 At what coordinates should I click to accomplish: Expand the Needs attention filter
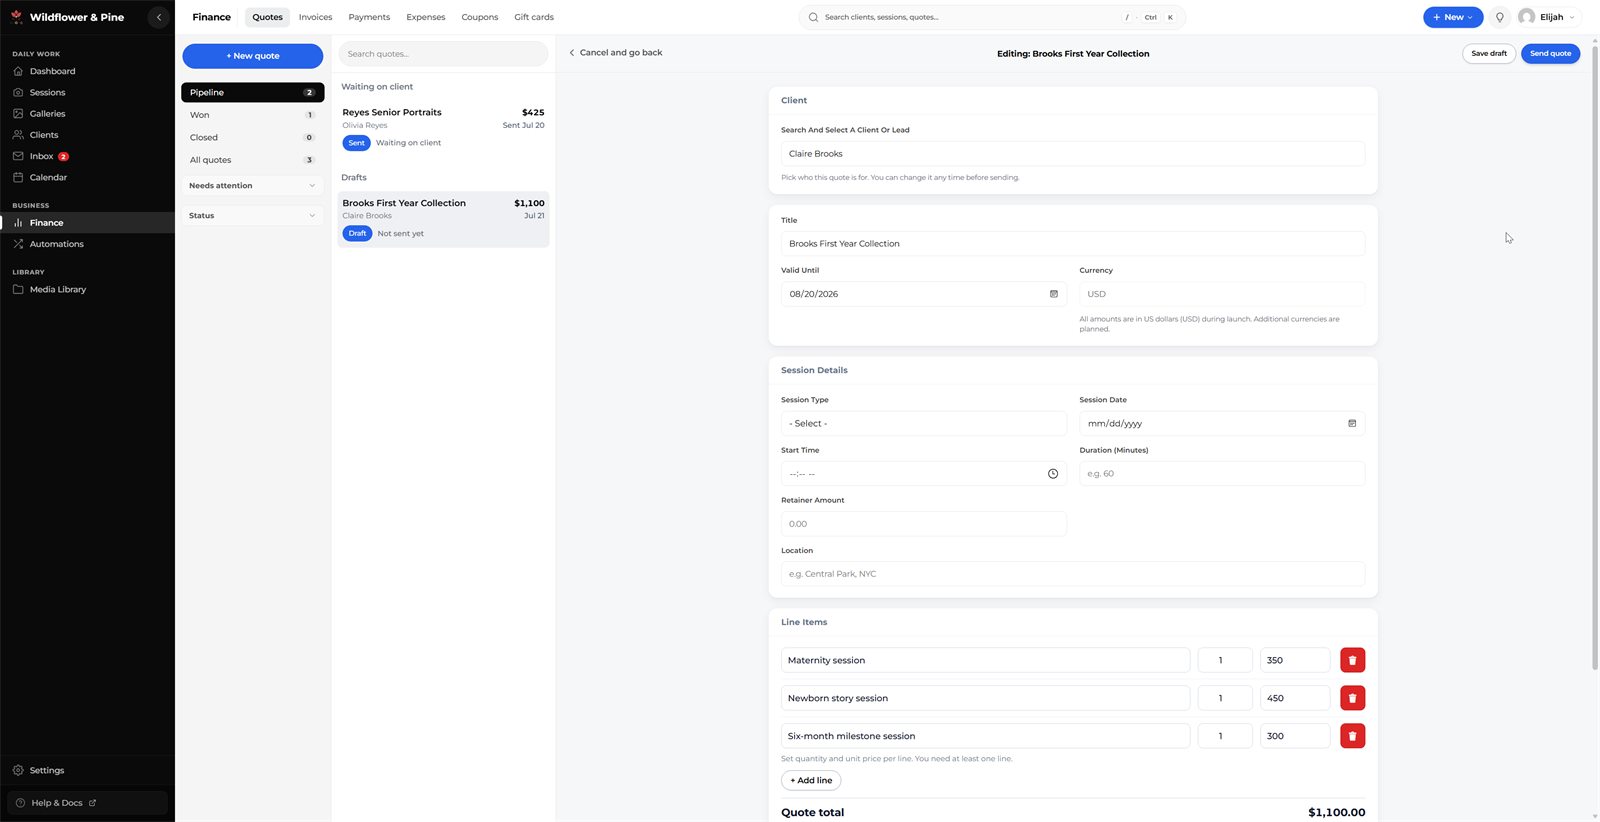252,186
